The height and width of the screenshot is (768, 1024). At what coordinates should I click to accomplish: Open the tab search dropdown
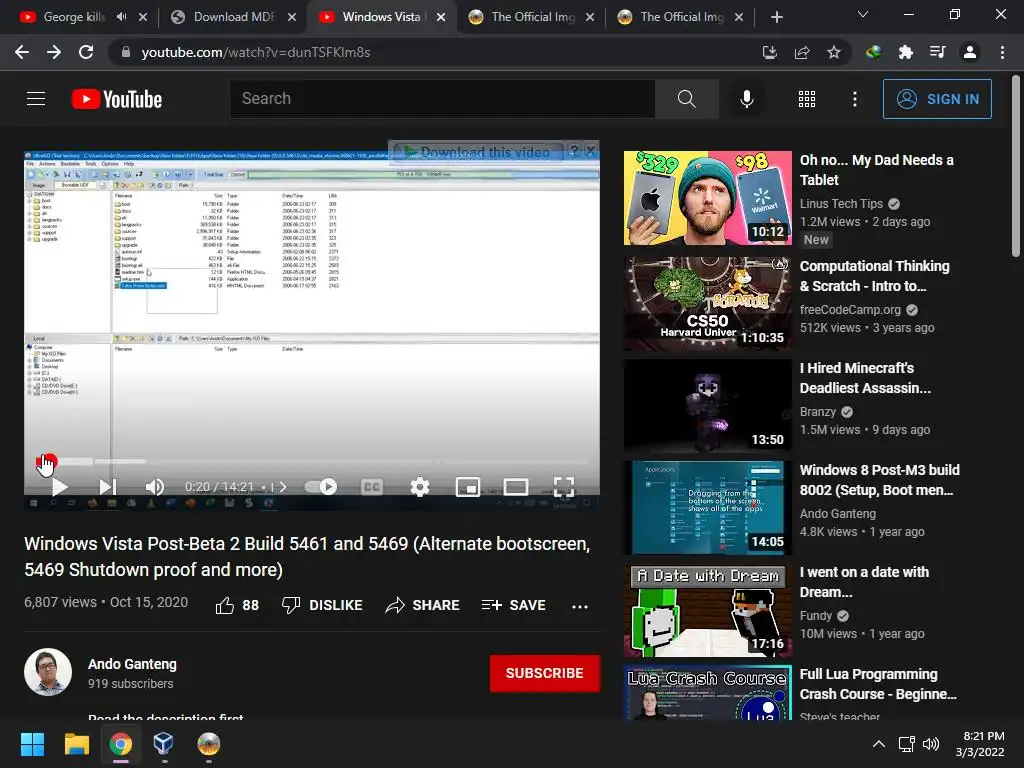point(863,14)
